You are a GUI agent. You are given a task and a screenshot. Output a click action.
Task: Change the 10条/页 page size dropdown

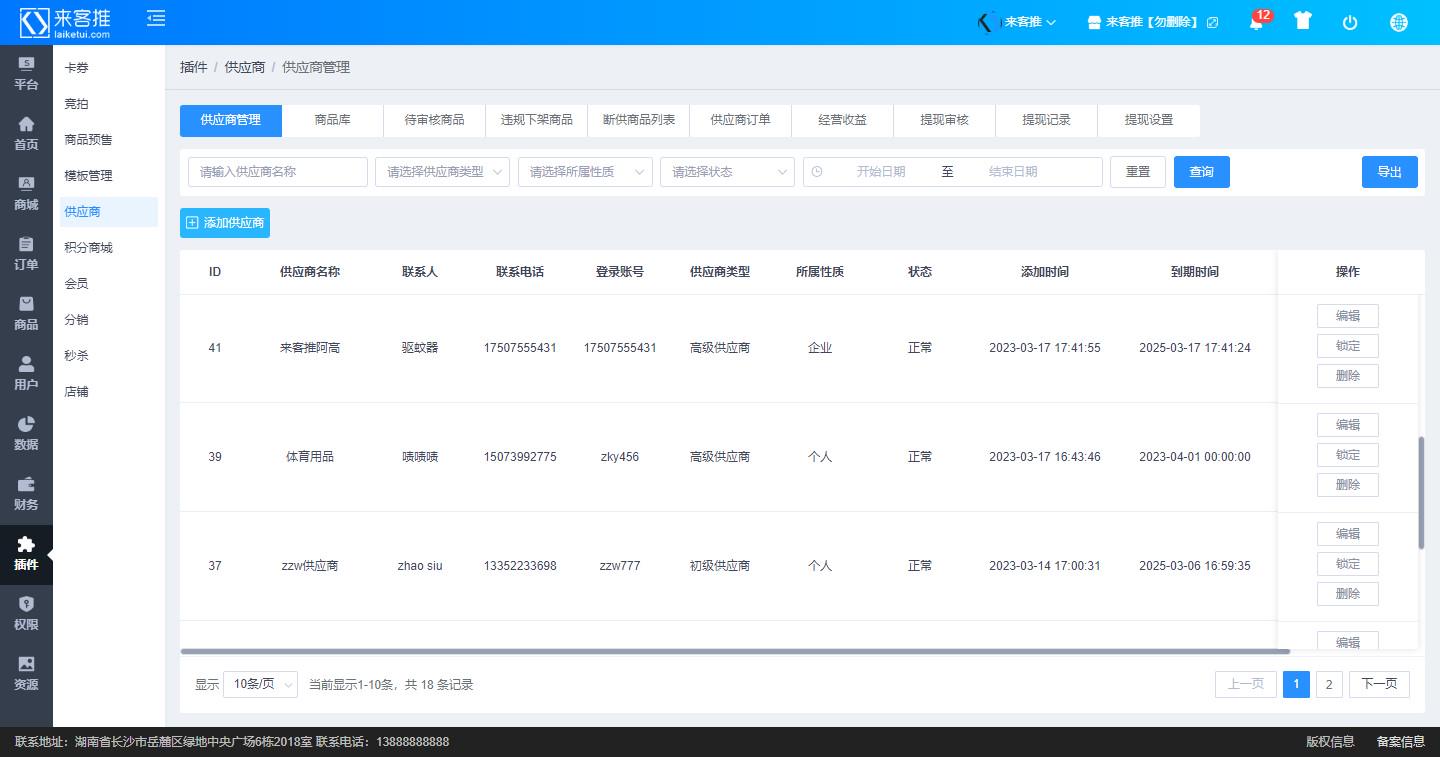point(260,684)
